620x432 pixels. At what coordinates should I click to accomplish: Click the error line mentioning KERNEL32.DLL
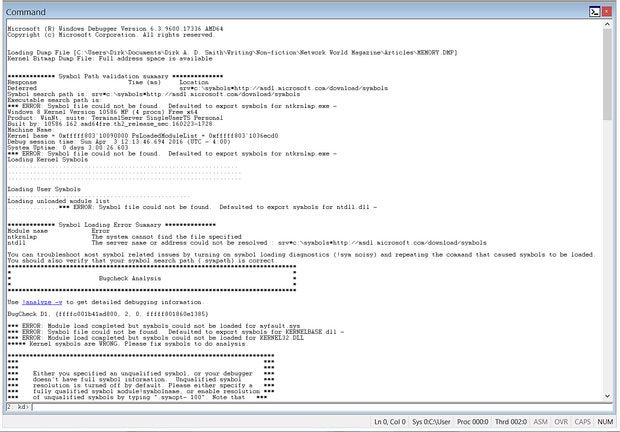click(x=156, y=338)
